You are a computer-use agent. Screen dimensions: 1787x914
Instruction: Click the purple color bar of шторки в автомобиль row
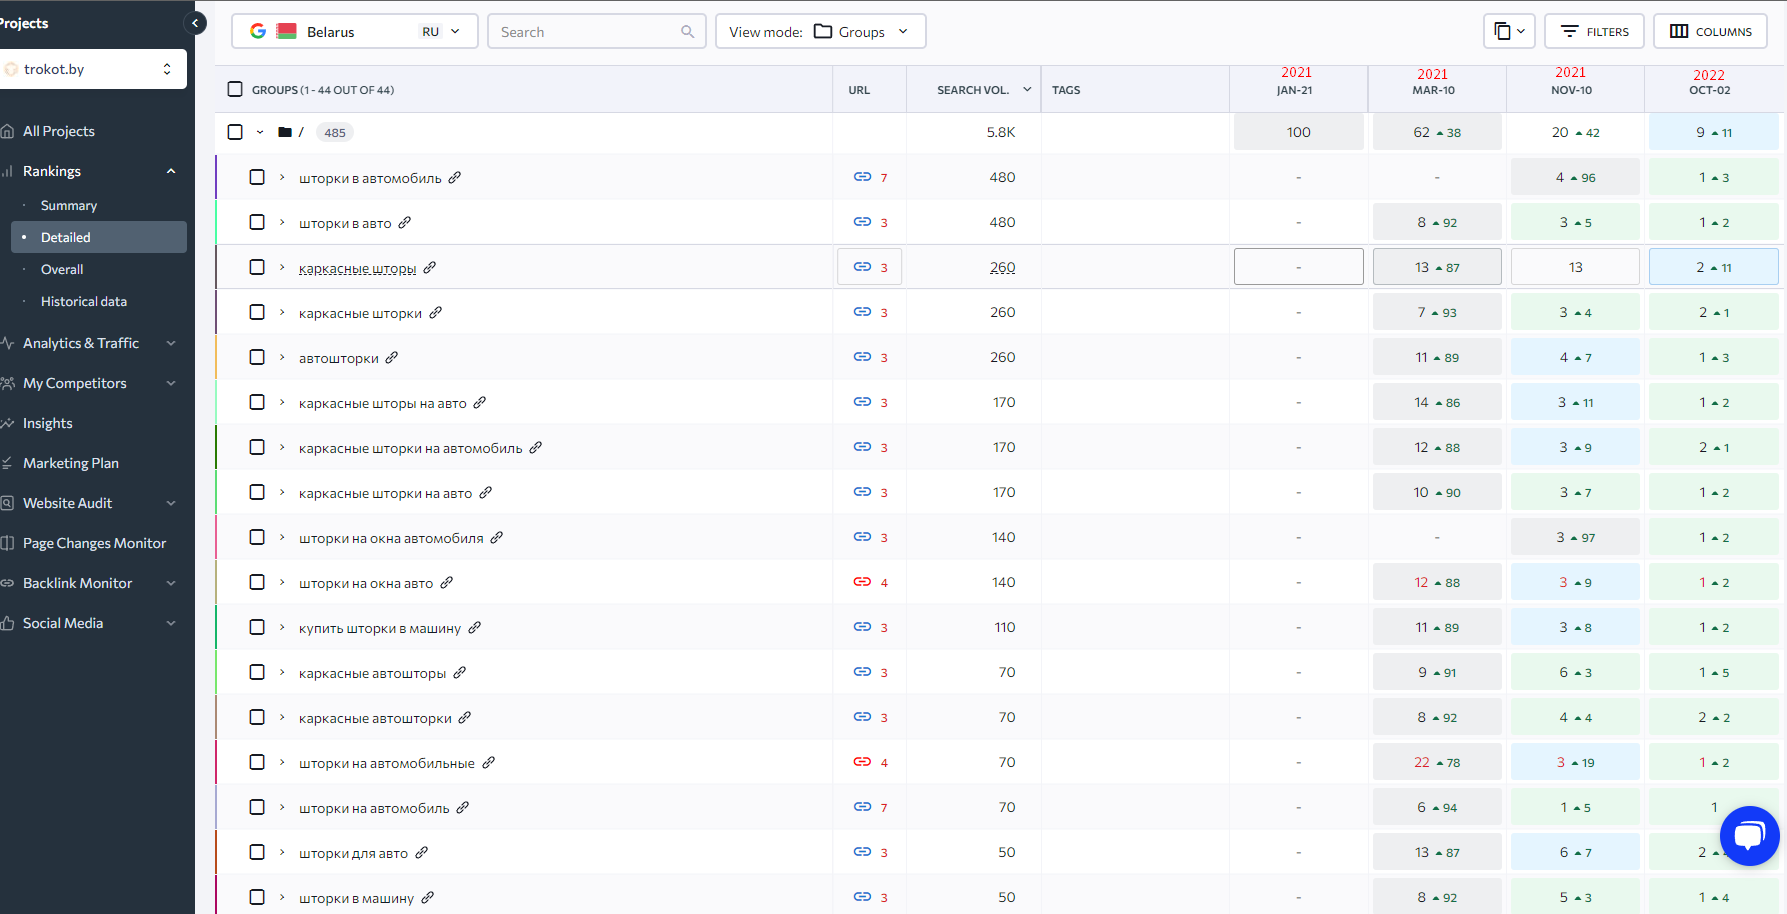(x=216, y=177)
